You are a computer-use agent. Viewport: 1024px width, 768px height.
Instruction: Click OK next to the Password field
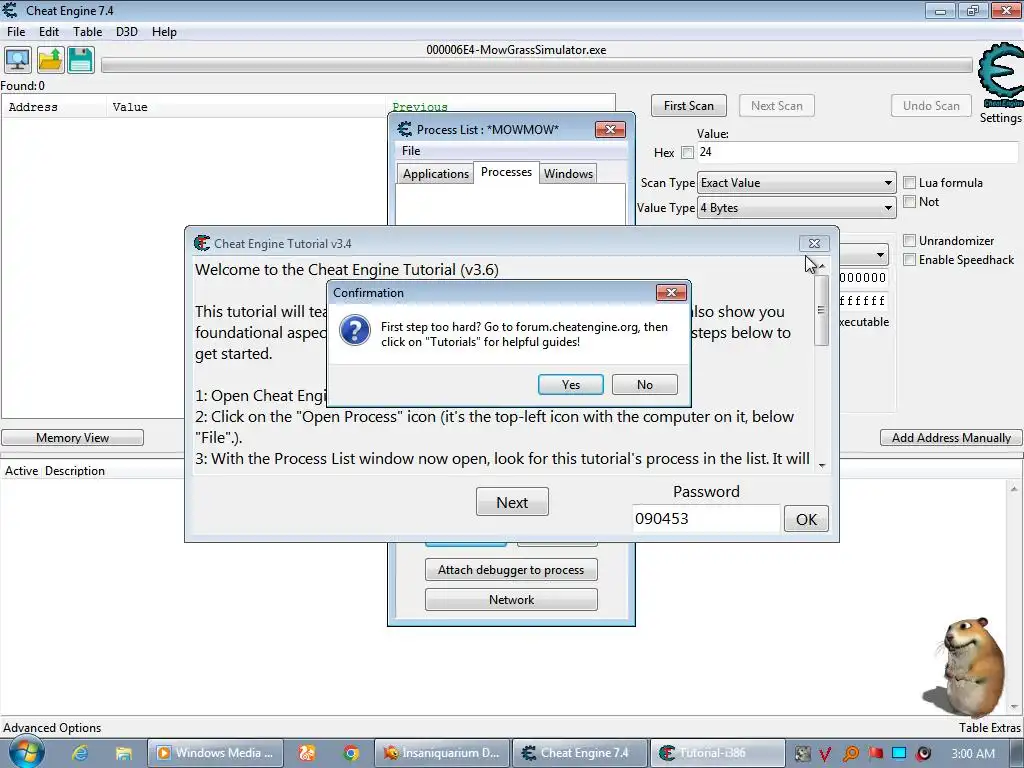click(x=806, y=519)
